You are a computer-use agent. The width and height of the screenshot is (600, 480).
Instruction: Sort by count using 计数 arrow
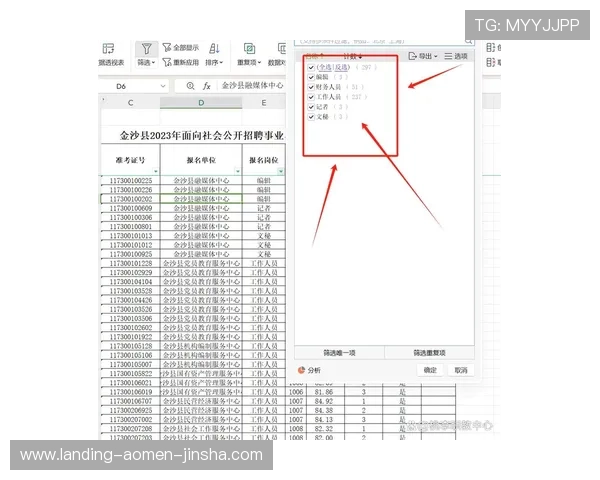pos(360,57)
